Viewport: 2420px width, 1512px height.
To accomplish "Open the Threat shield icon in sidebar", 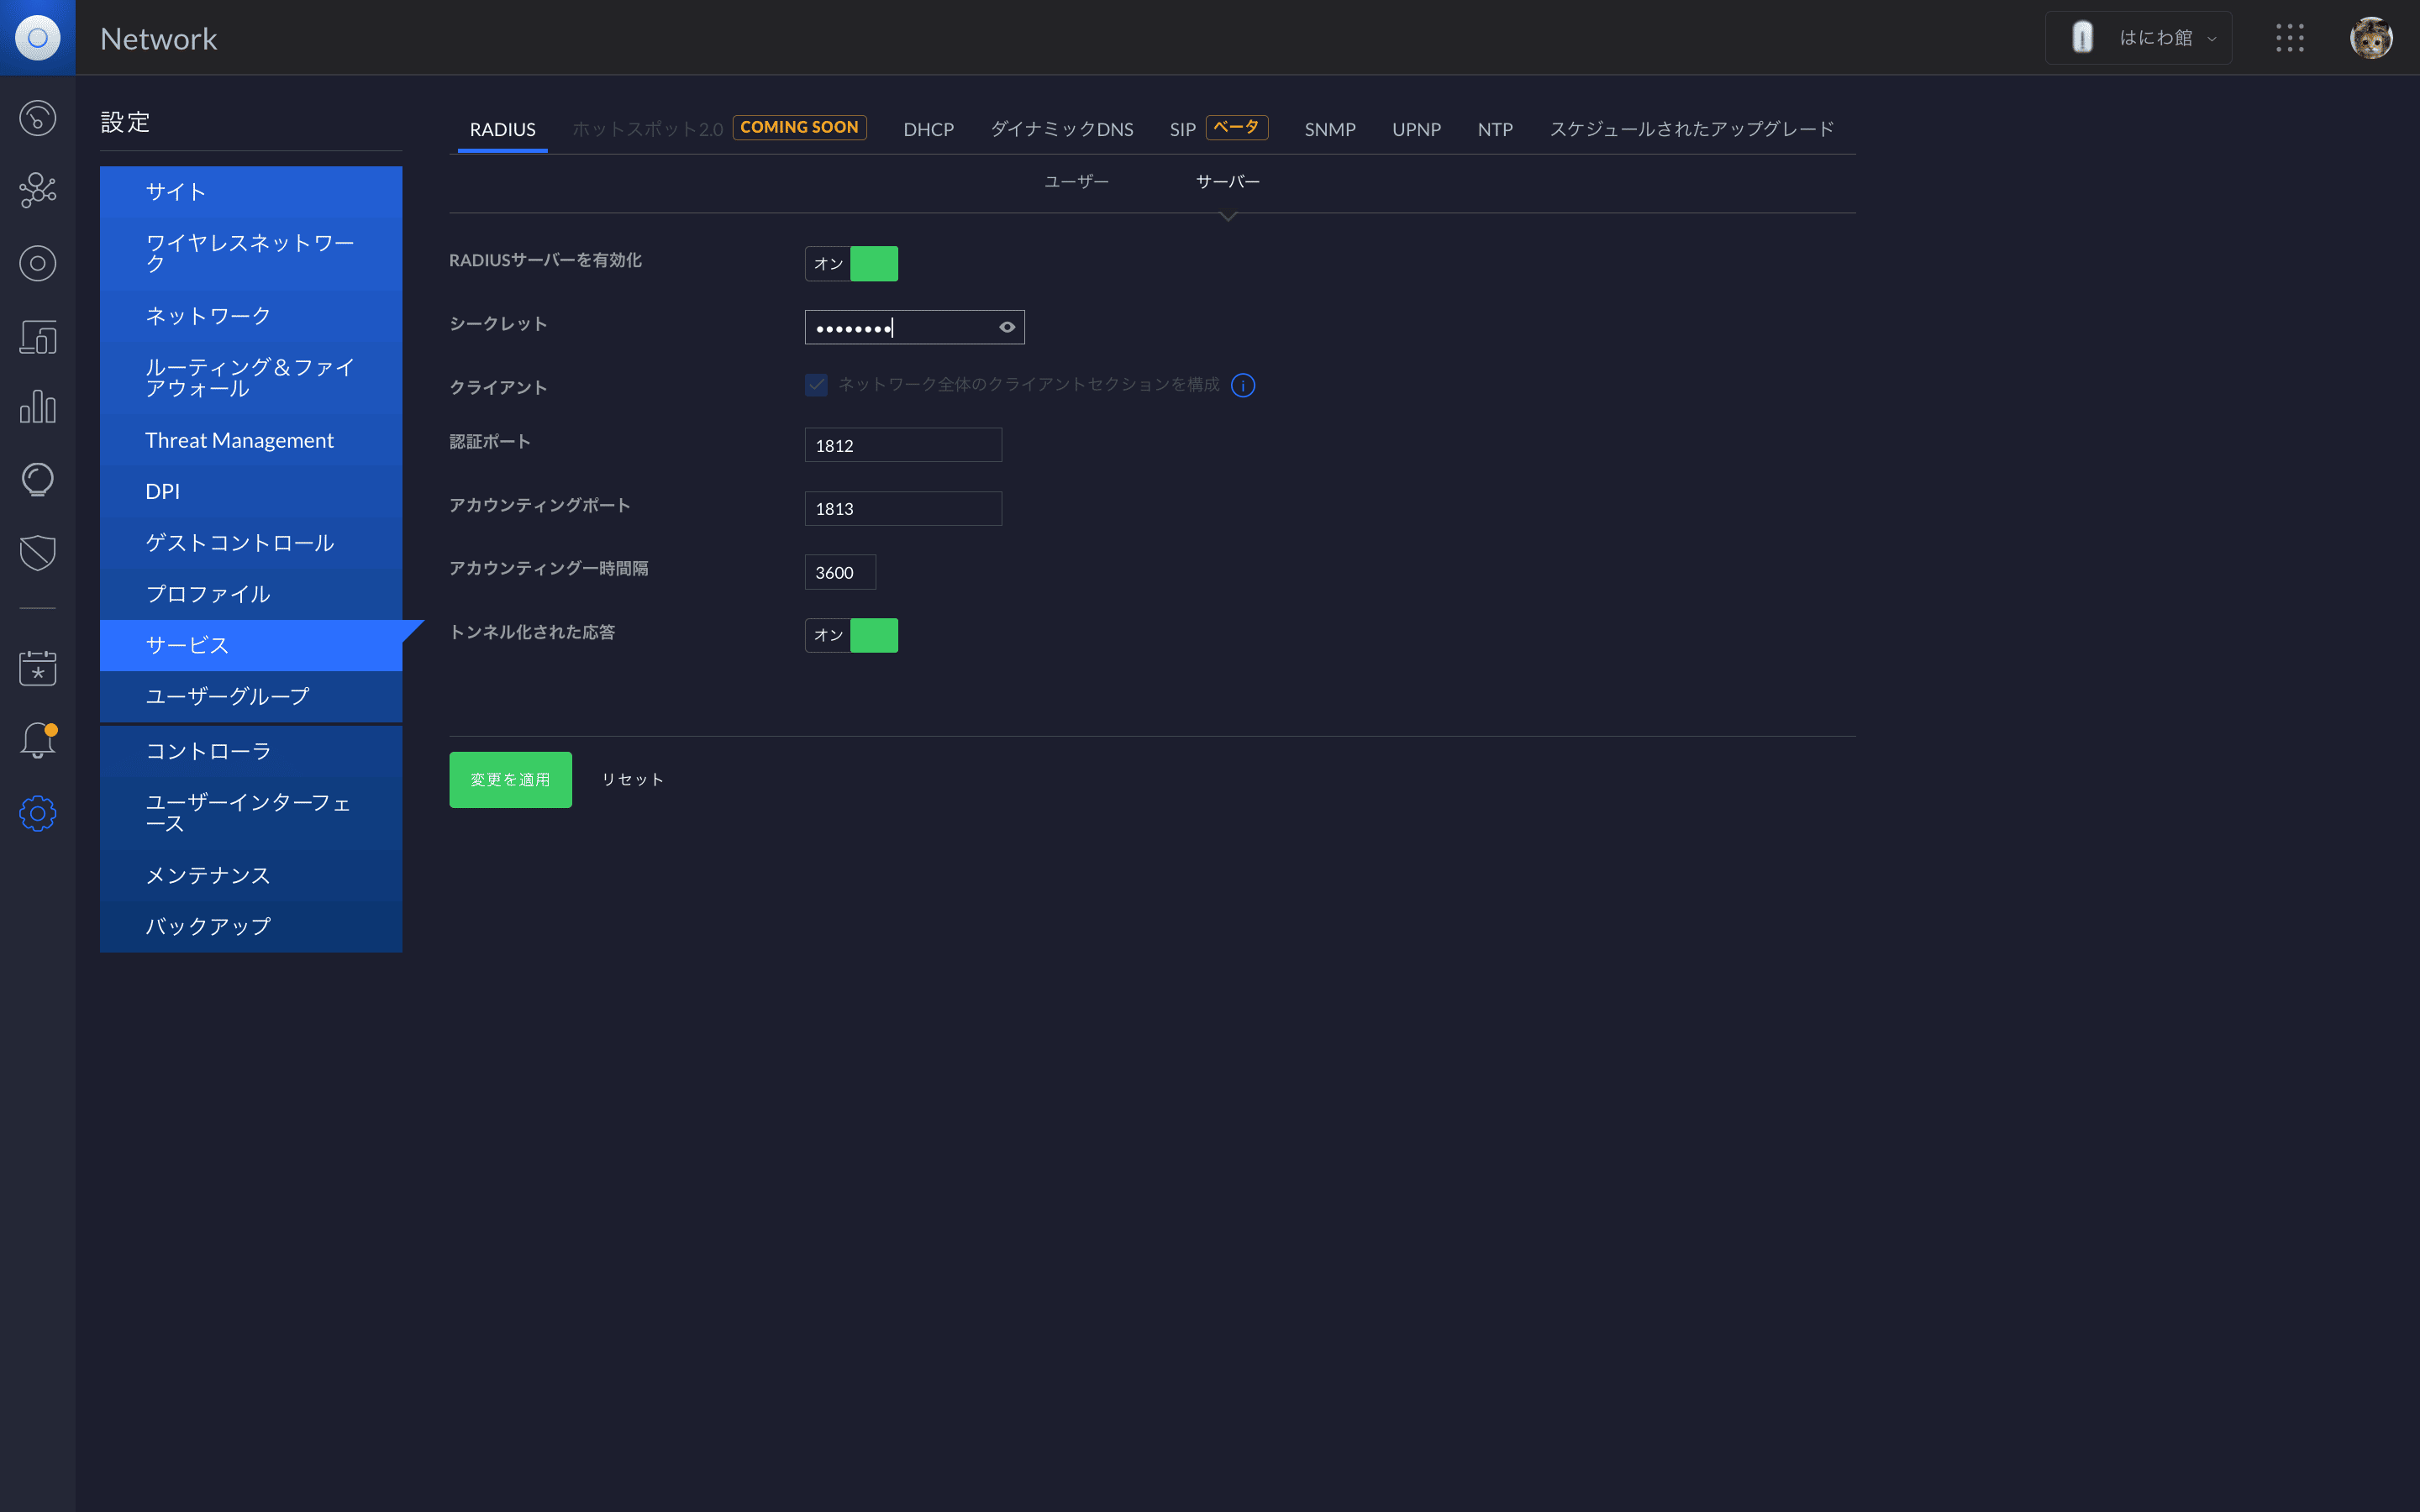I will [37, 552].
